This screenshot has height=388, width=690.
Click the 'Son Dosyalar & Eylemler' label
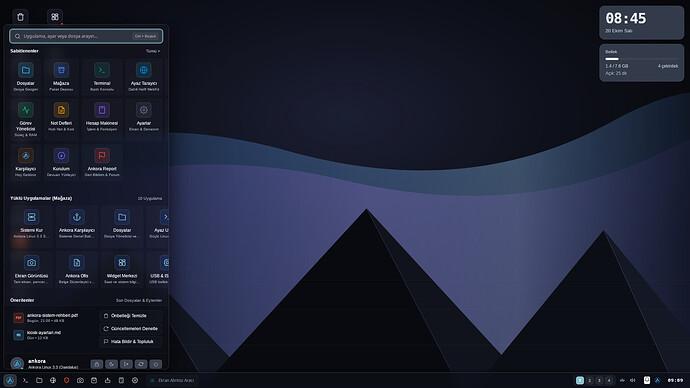point(139,300)
